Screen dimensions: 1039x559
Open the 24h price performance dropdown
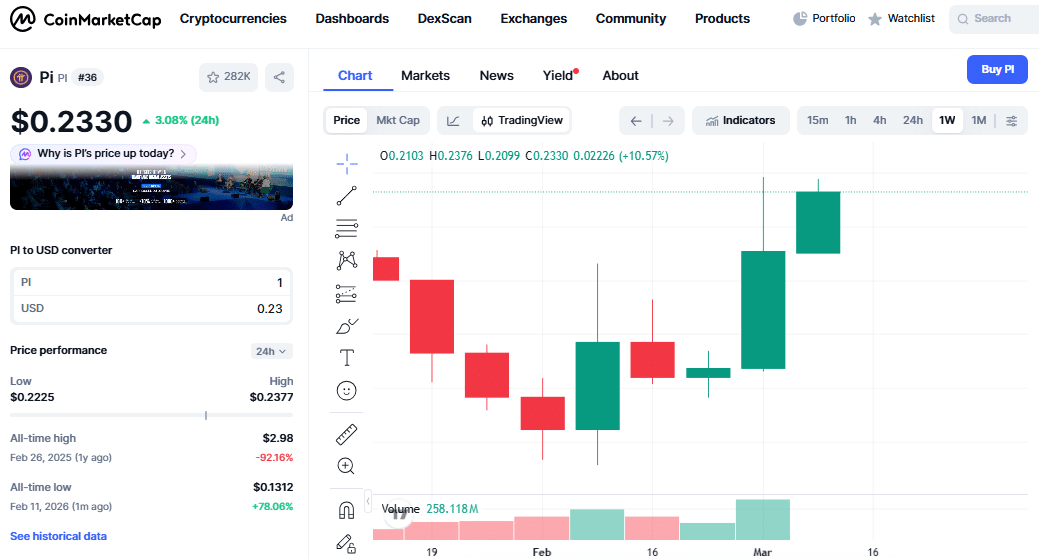coord(271,352)
